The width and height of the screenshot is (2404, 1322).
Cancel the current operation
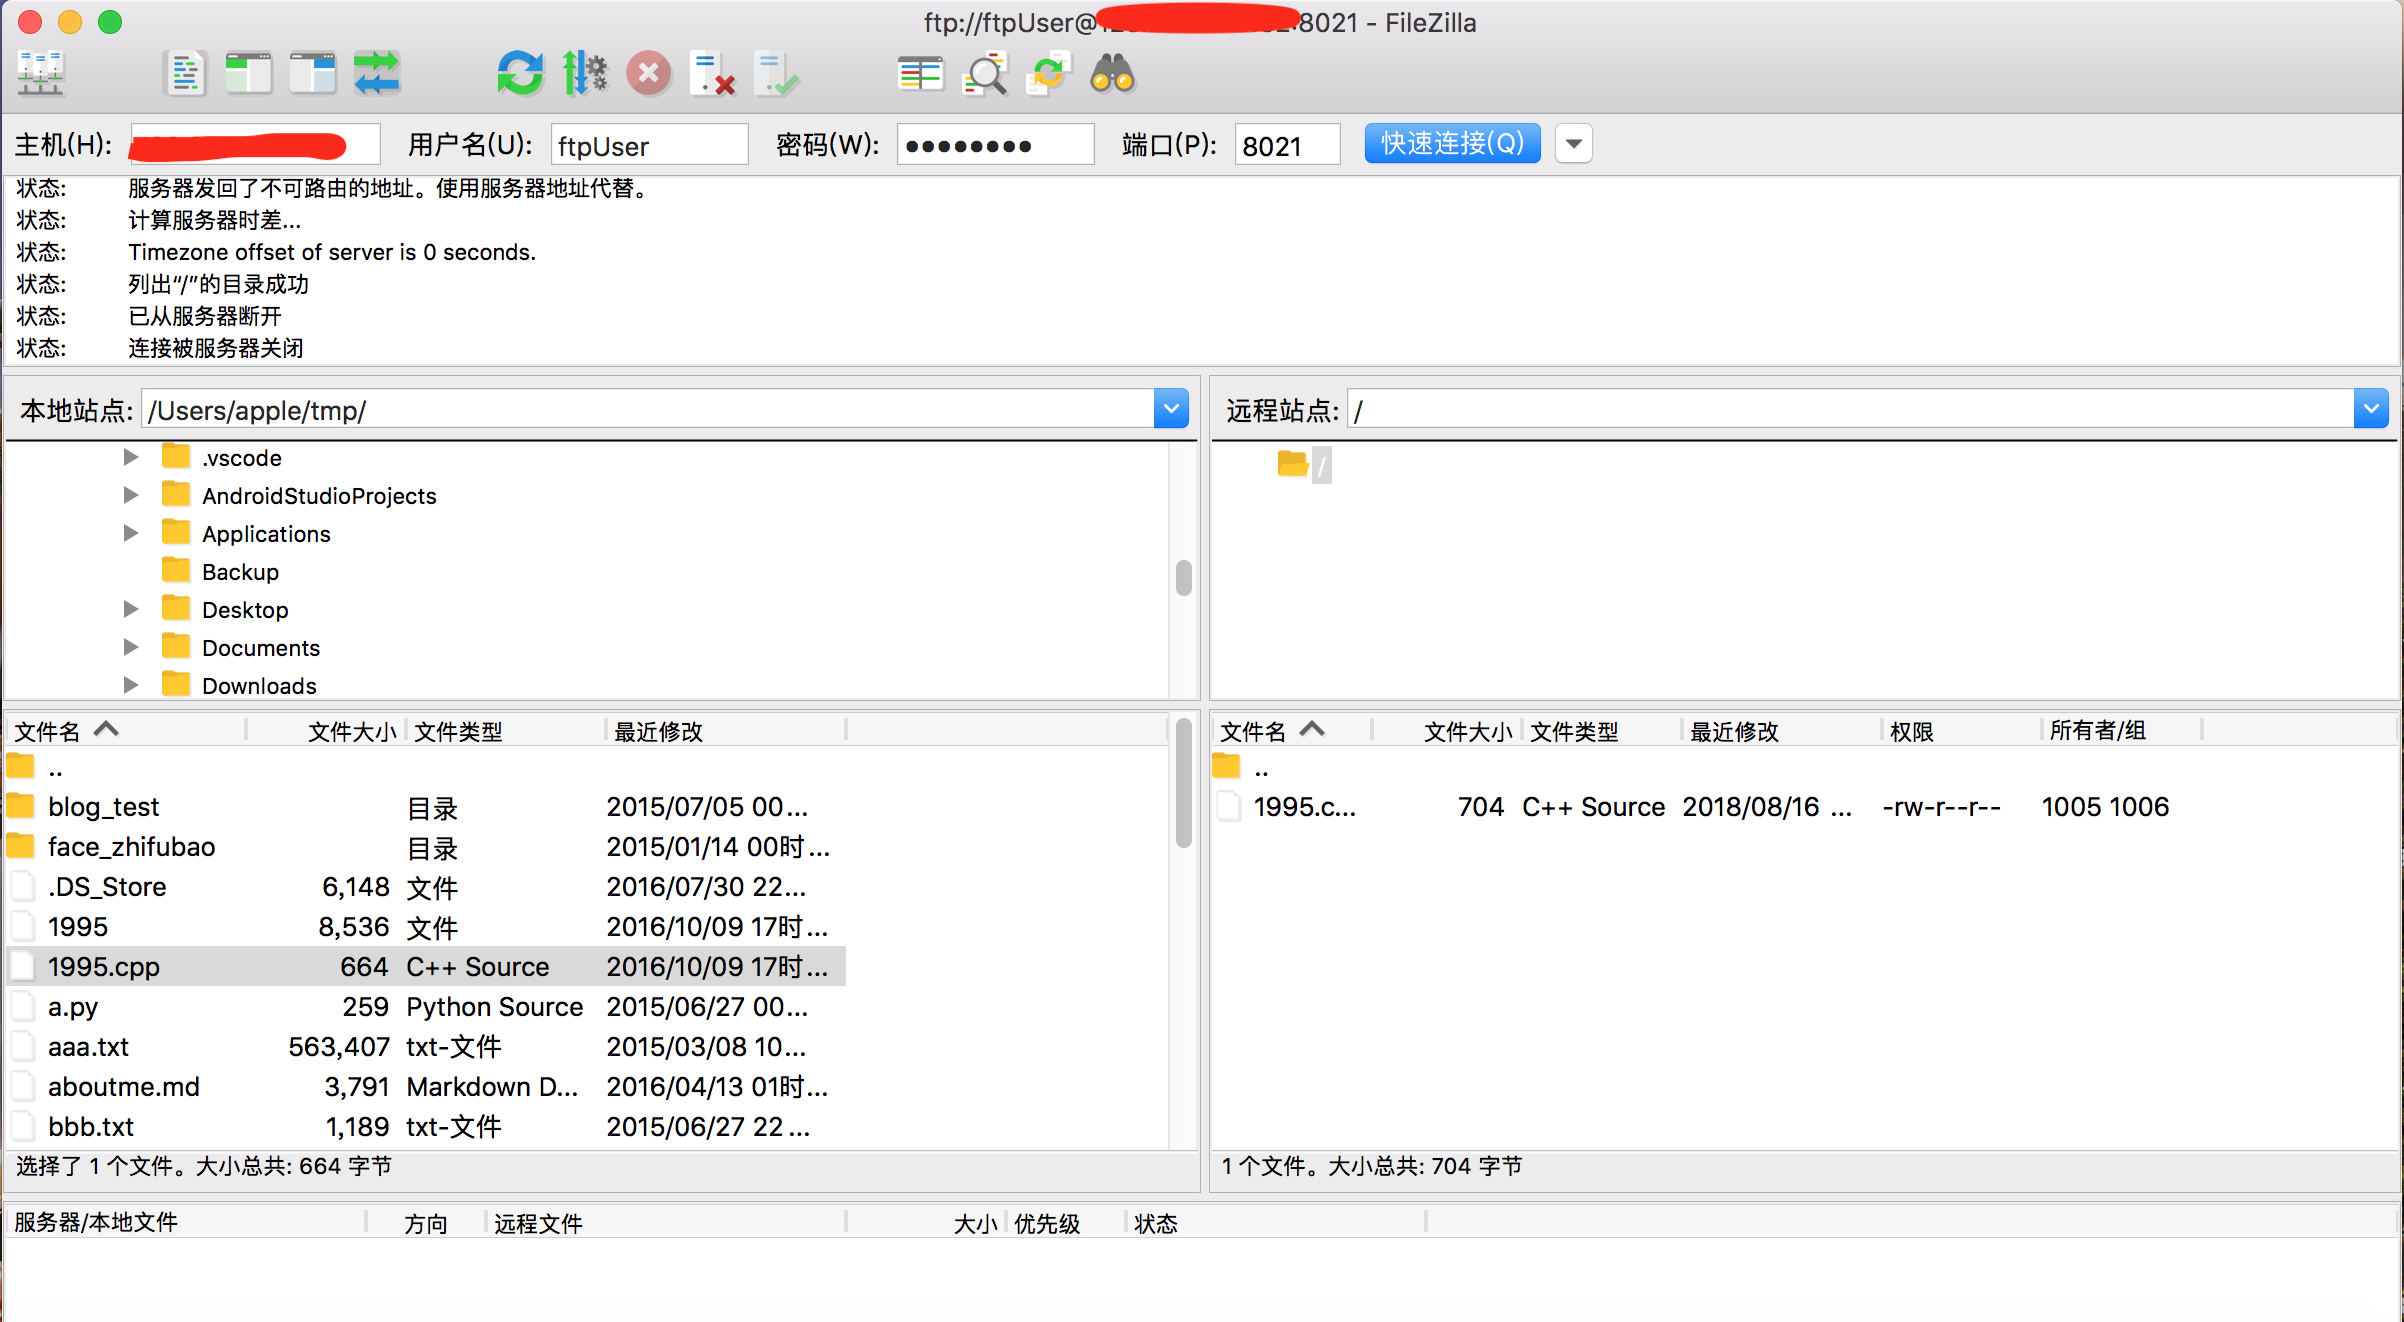[649, 73]
